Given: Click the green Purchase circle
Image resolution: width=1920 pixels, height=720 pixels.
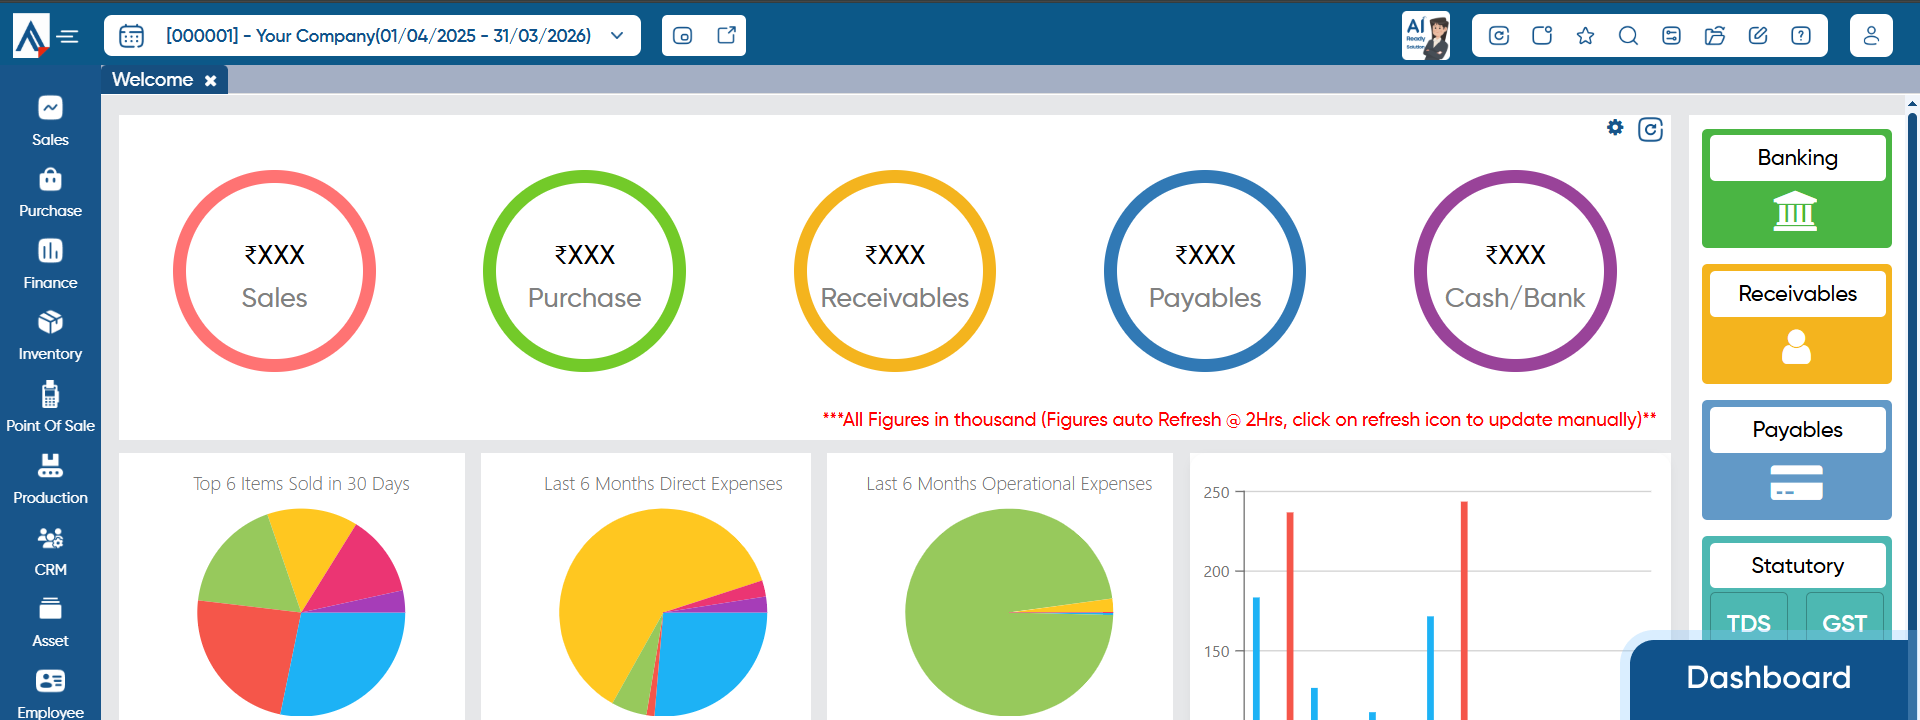Looking at the screenshot, I should pyautogui.click(x=584, y=271).
